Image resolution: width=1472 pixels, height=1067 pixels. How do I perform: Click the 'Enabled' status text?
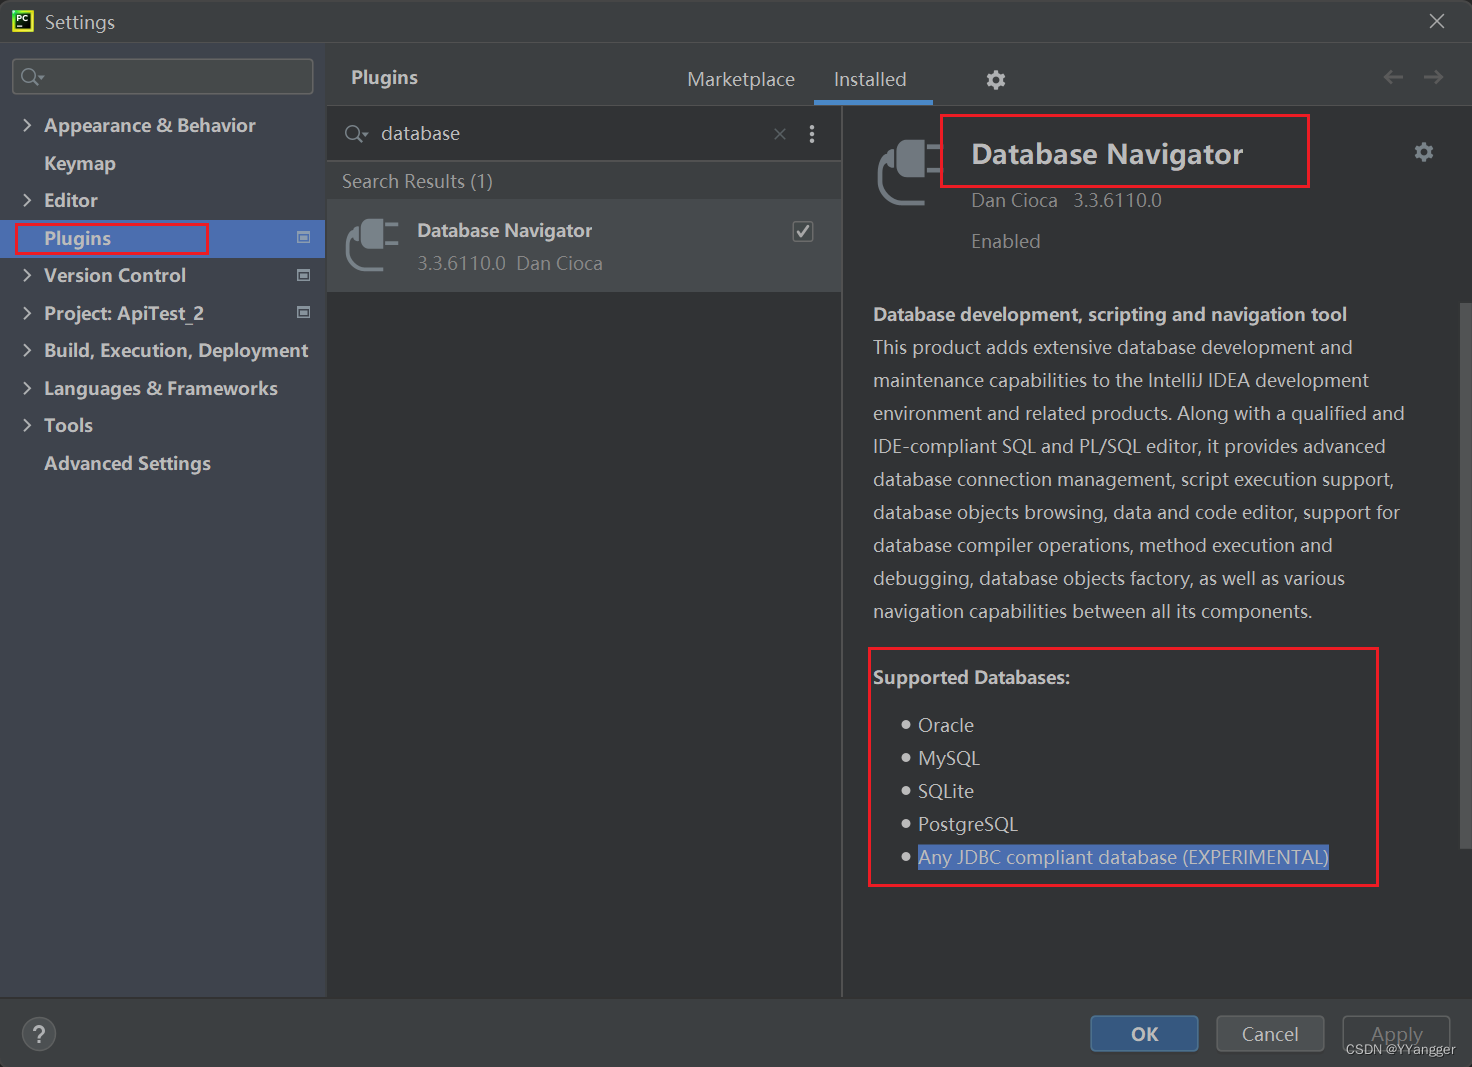point(1005,241)
